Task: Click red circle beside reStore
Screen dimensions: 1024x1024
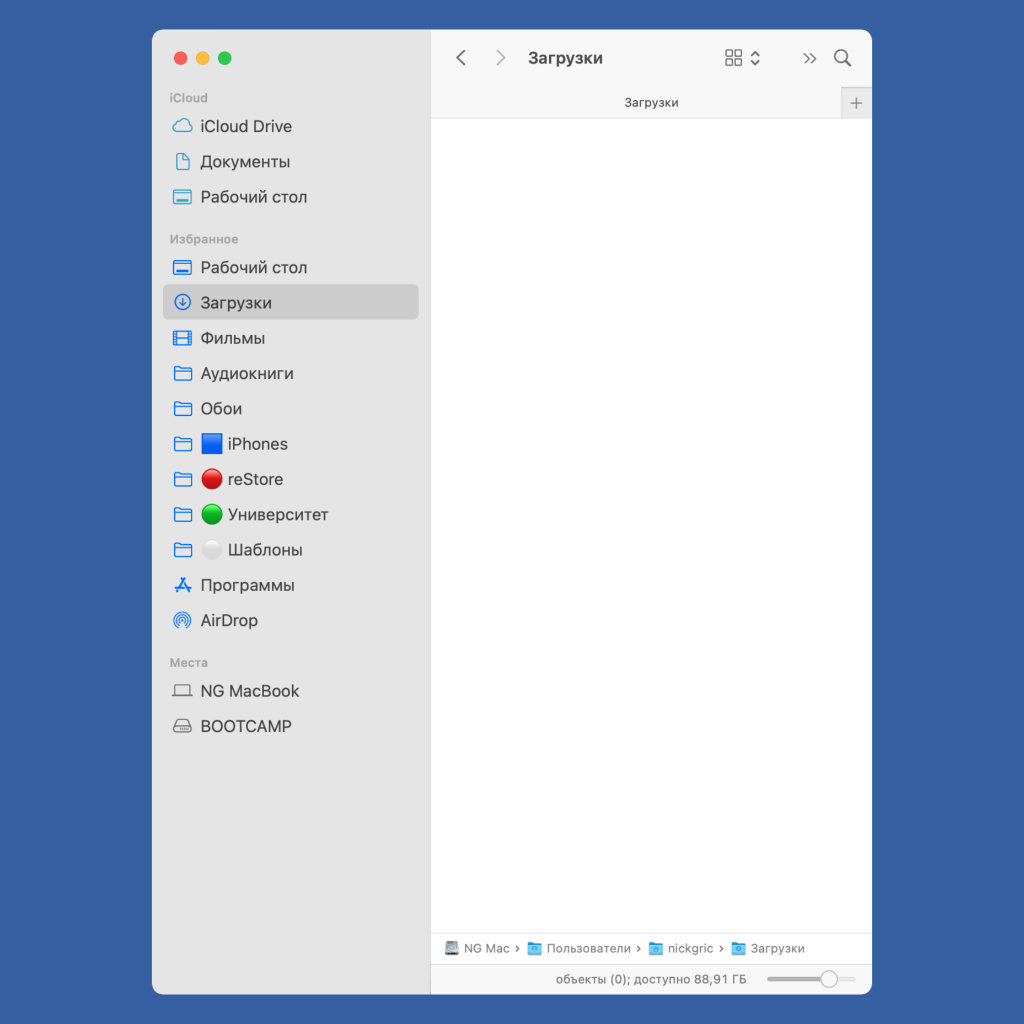Action: [x=212, y=479]
